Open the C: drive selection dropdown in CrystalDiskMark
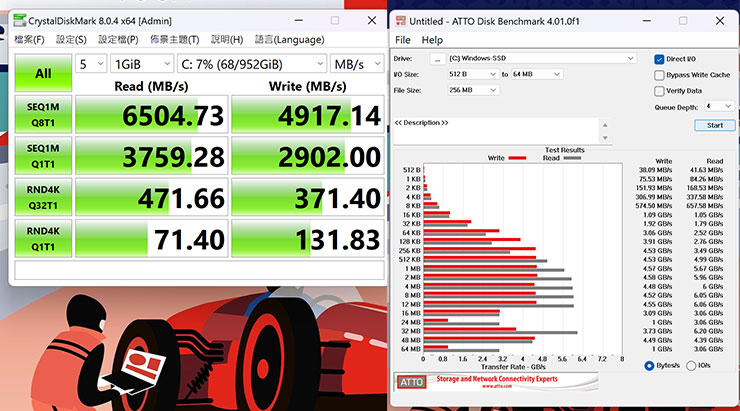The width and height of the screenshot is (740, 411). [x=252, y=64]
